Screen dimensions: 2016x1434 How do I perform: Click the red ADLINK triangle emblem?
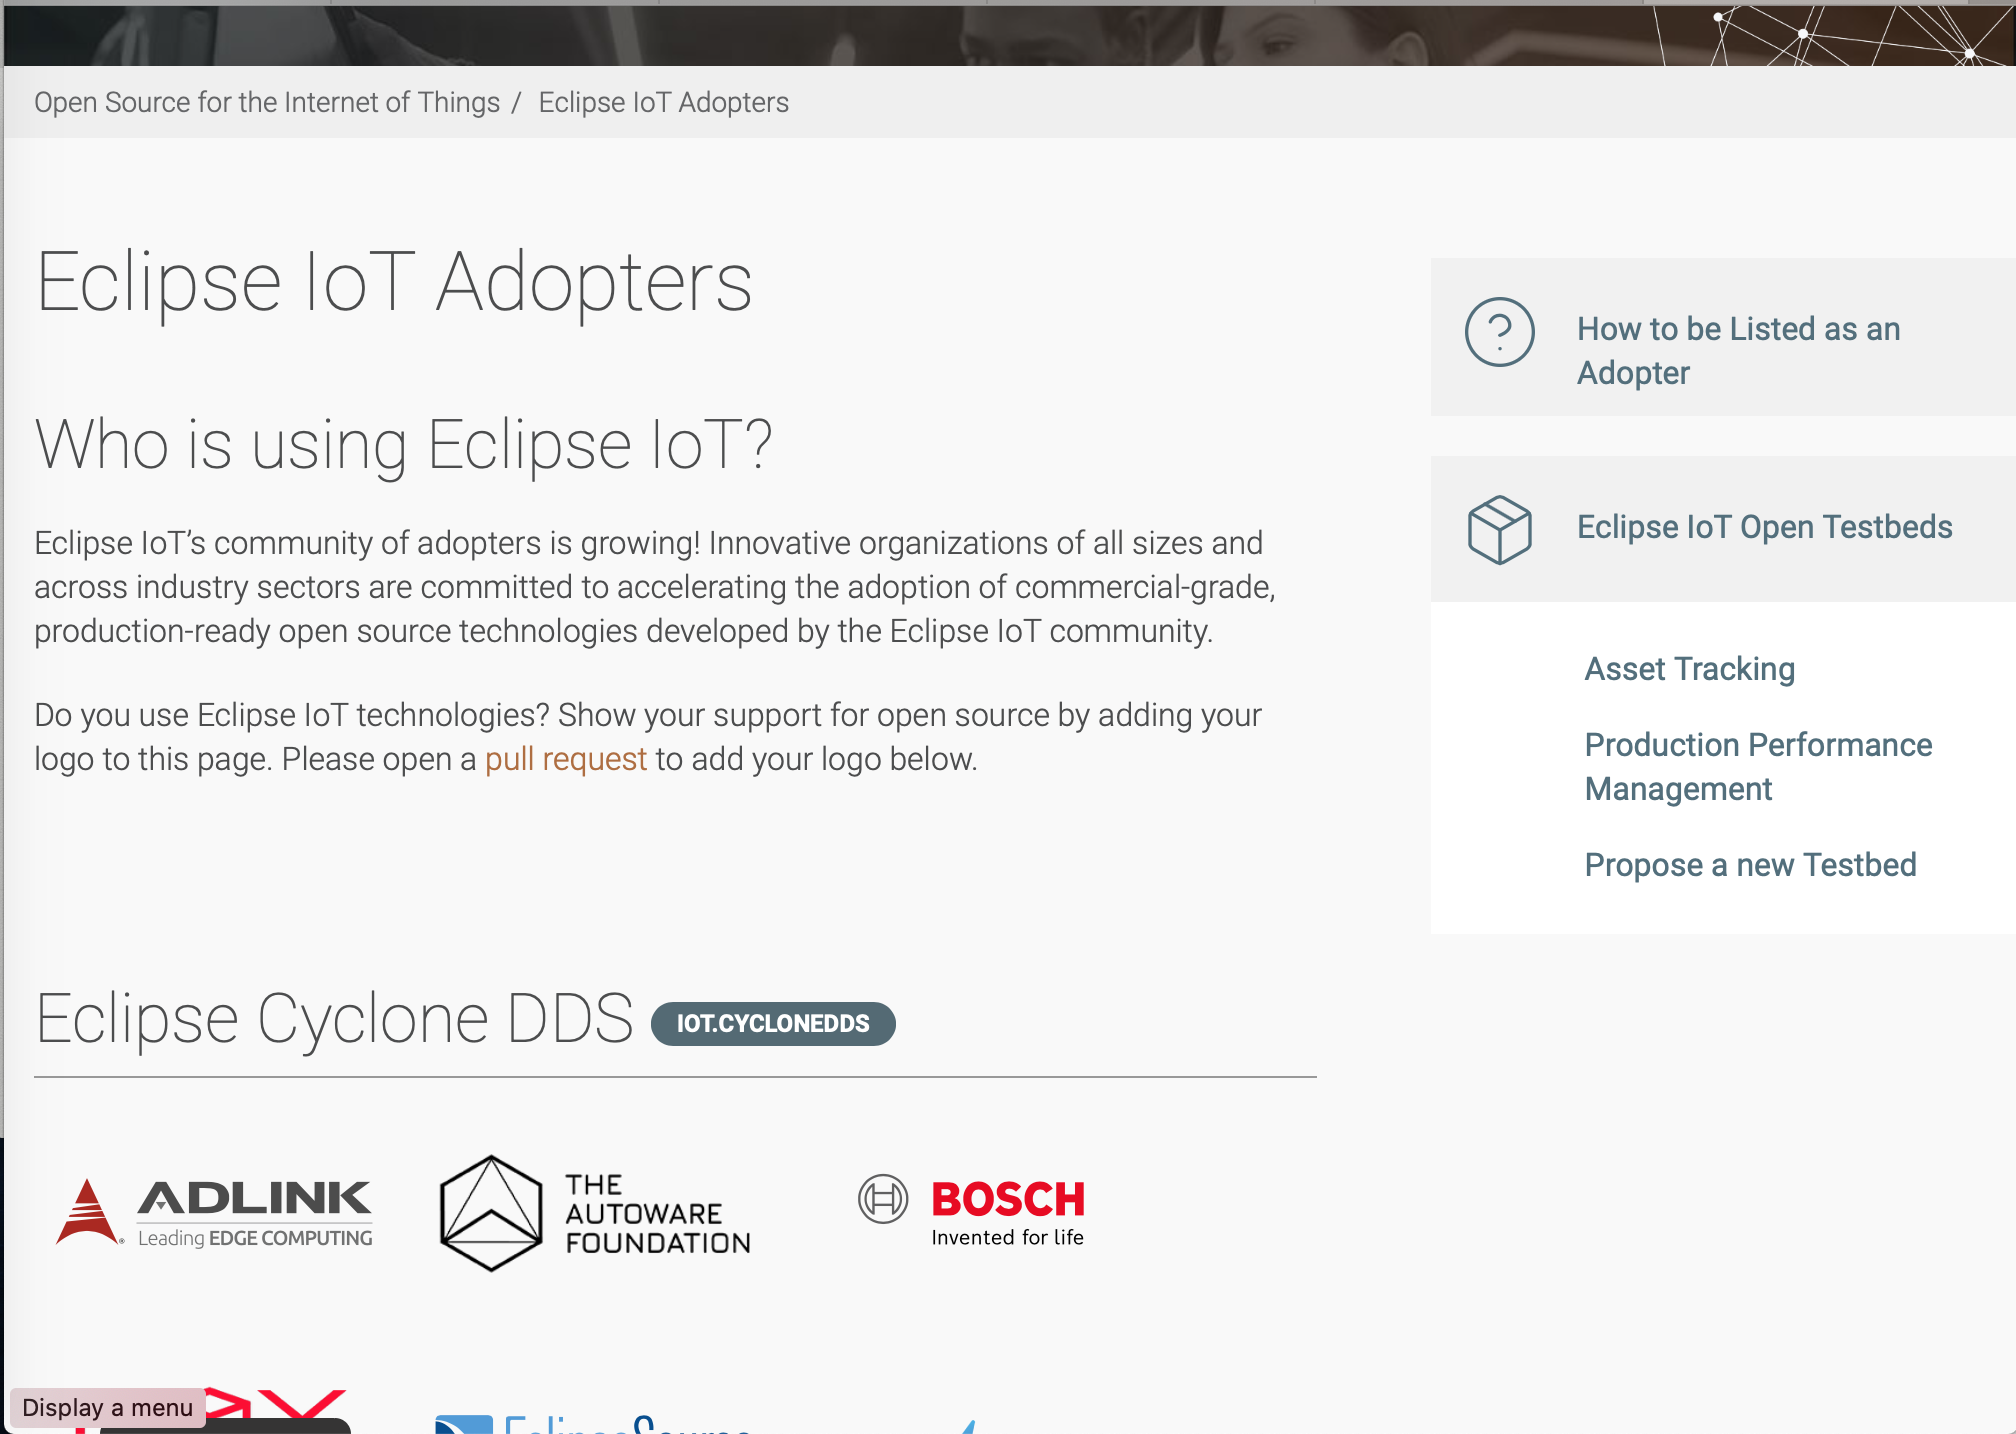click(88, 1211)
